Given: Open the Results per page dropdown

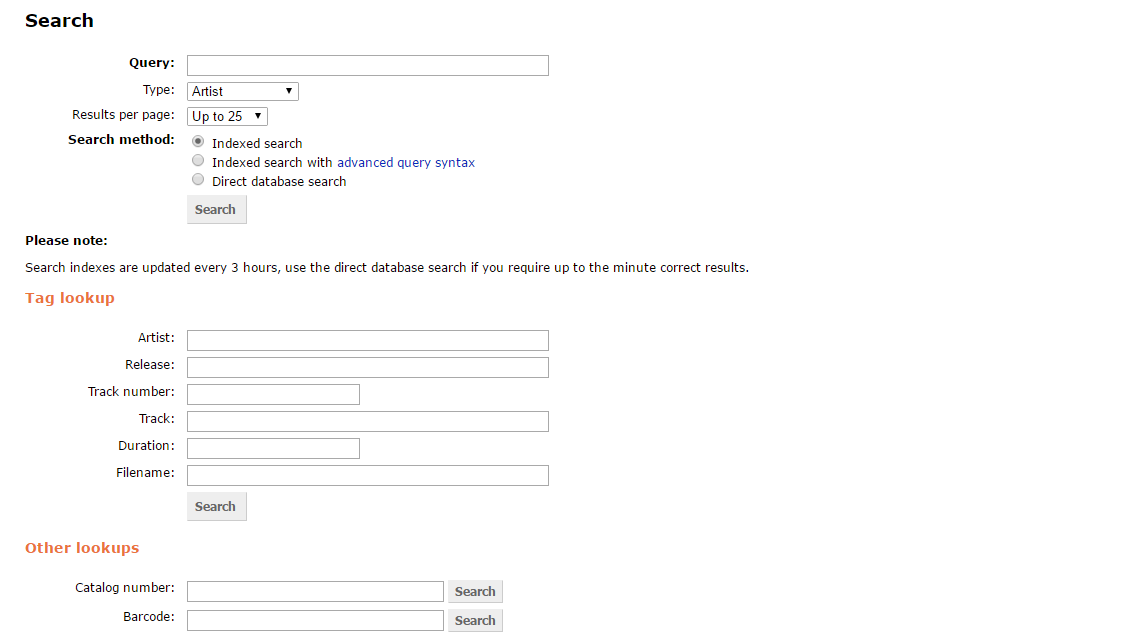Looking at the screenshot, I should [x=227, y=116].
